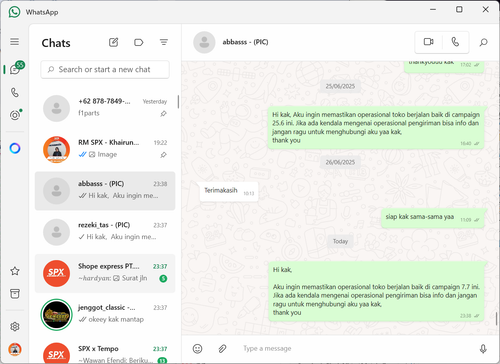
Task: Open the RM SPX - Khairun chat
Action: coord(105,150)
